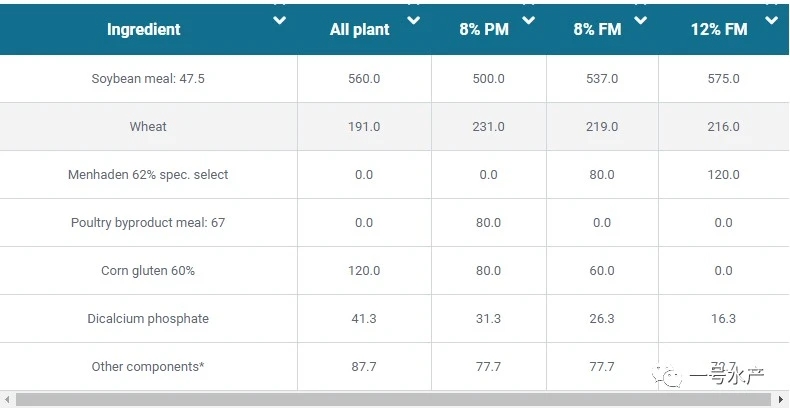Click the right scrollbar arrow
The image size is (790, 410).
point(781,399)
